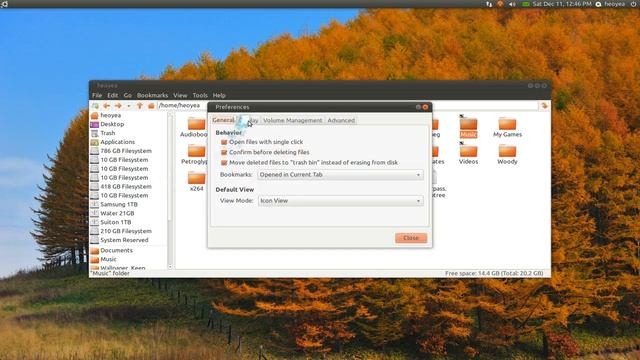Image resolution: width=640 pixels, height=360 pixels.
Task: Open the history dropdown arrow in toolbar
Action: pos(129,106)
